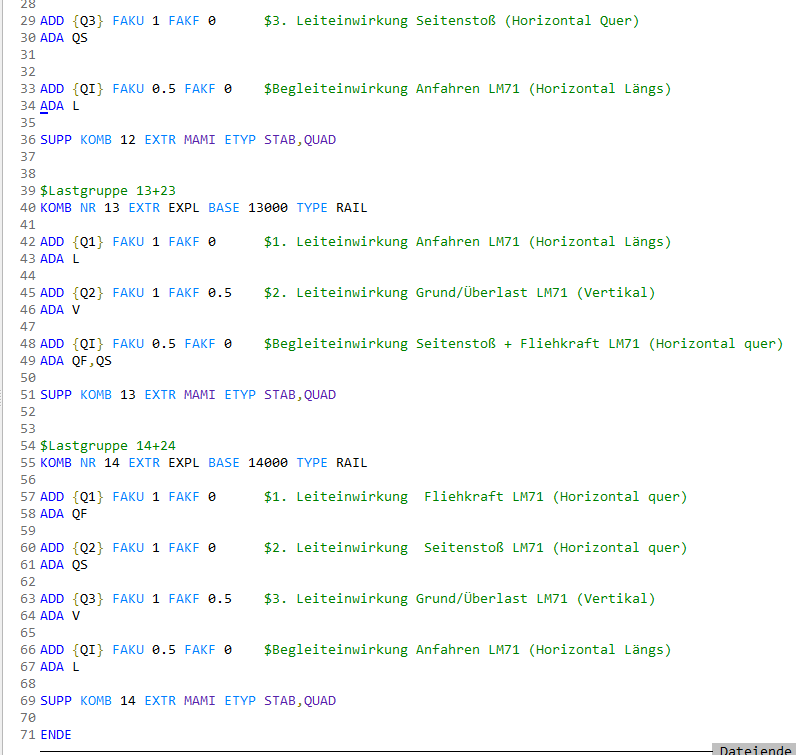Click 'ADA QF' on line 58
This screenshot has width=796, height=755.
click(x=63, y=514)
